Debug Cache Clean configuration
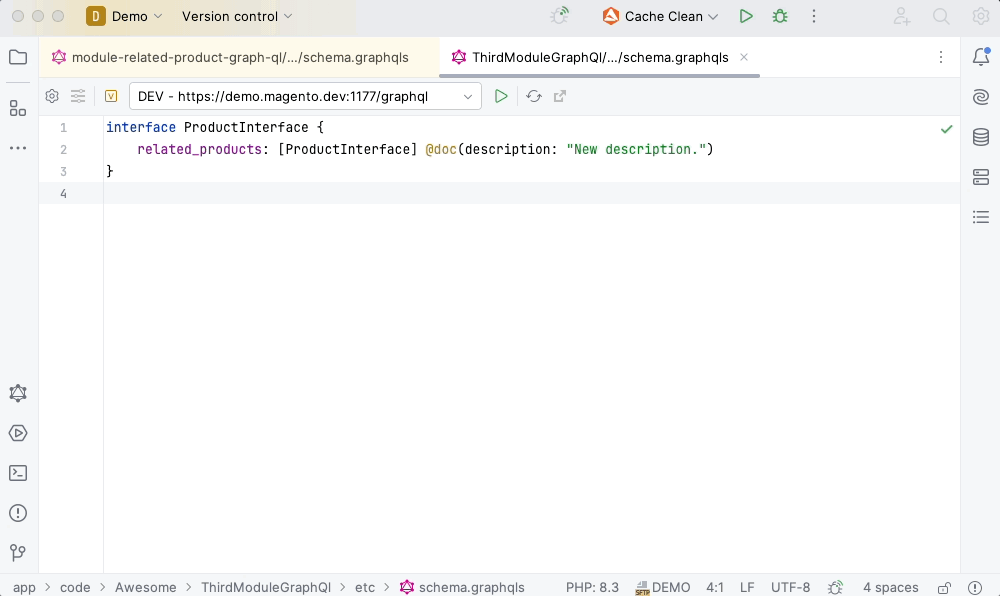Screen dimensions: 1000x596 click(x=780, y=17)
